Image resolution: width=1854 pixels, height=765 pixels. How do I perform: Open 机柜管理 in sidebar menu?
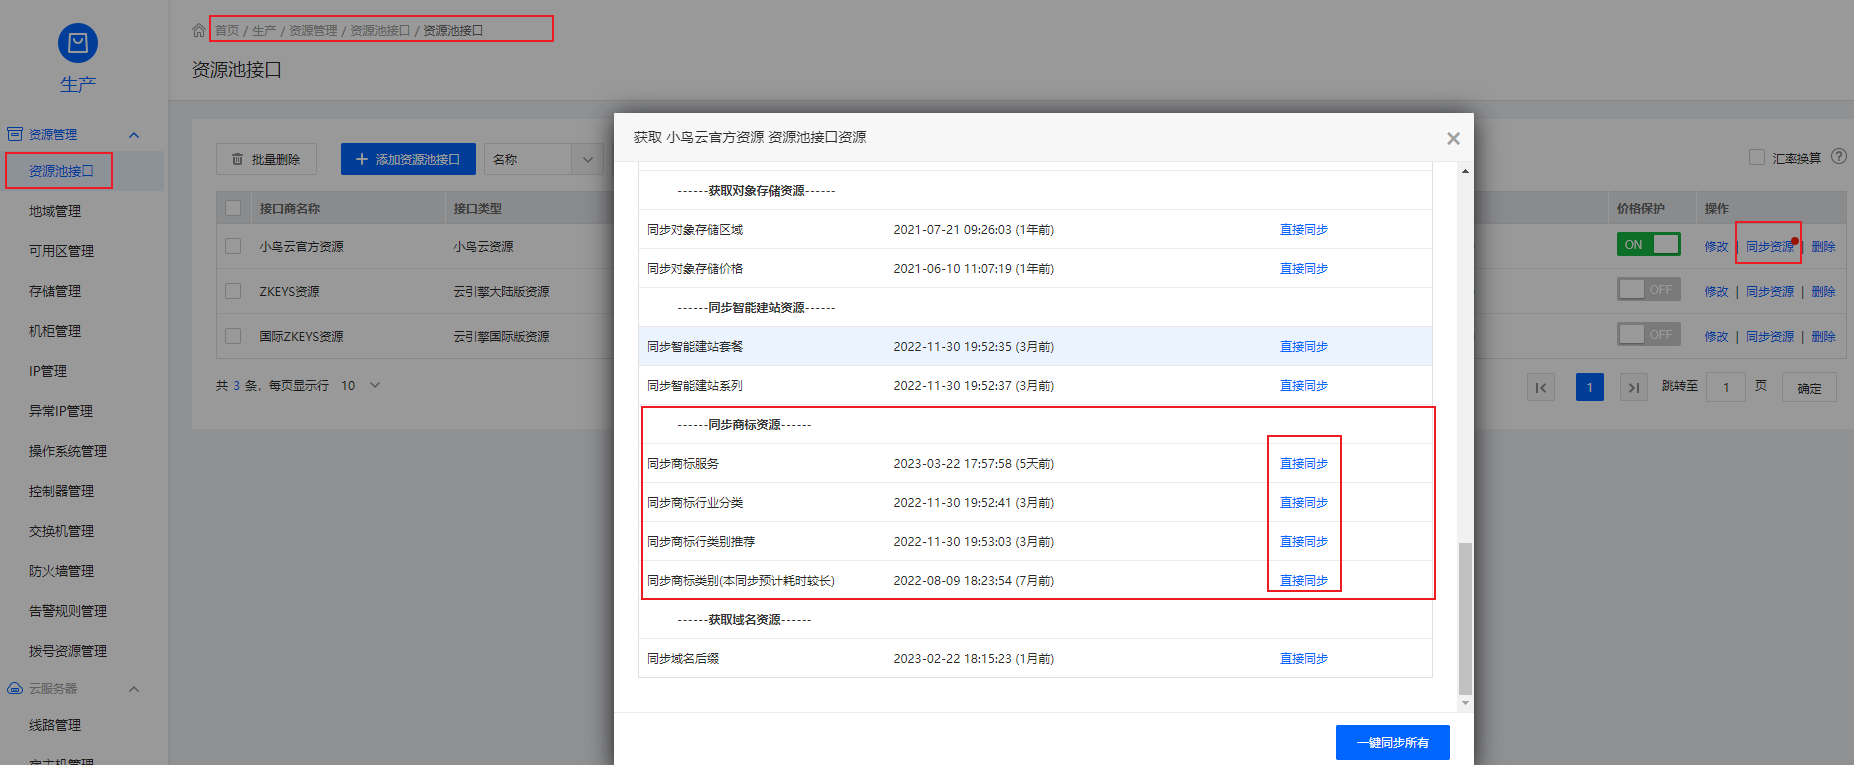[x=55, y=331]
